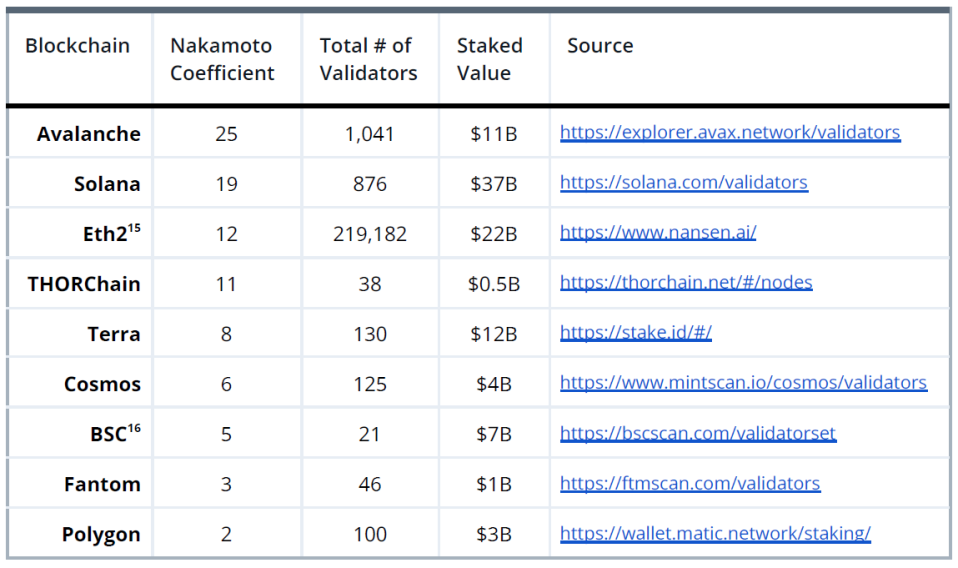Open the stake.id link for Terra
Image resolution: width=958 pixels, height=568 pixels.
pos(636,333)
